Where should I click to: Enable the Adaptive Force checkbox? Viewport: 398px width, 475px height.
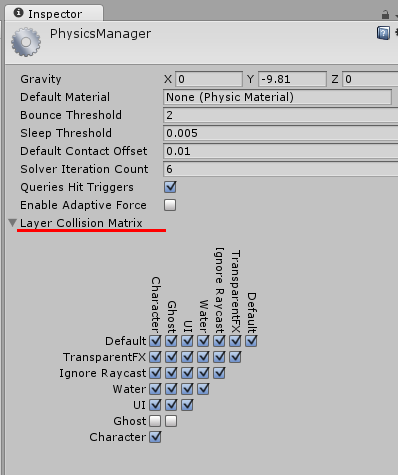[170, 205]
